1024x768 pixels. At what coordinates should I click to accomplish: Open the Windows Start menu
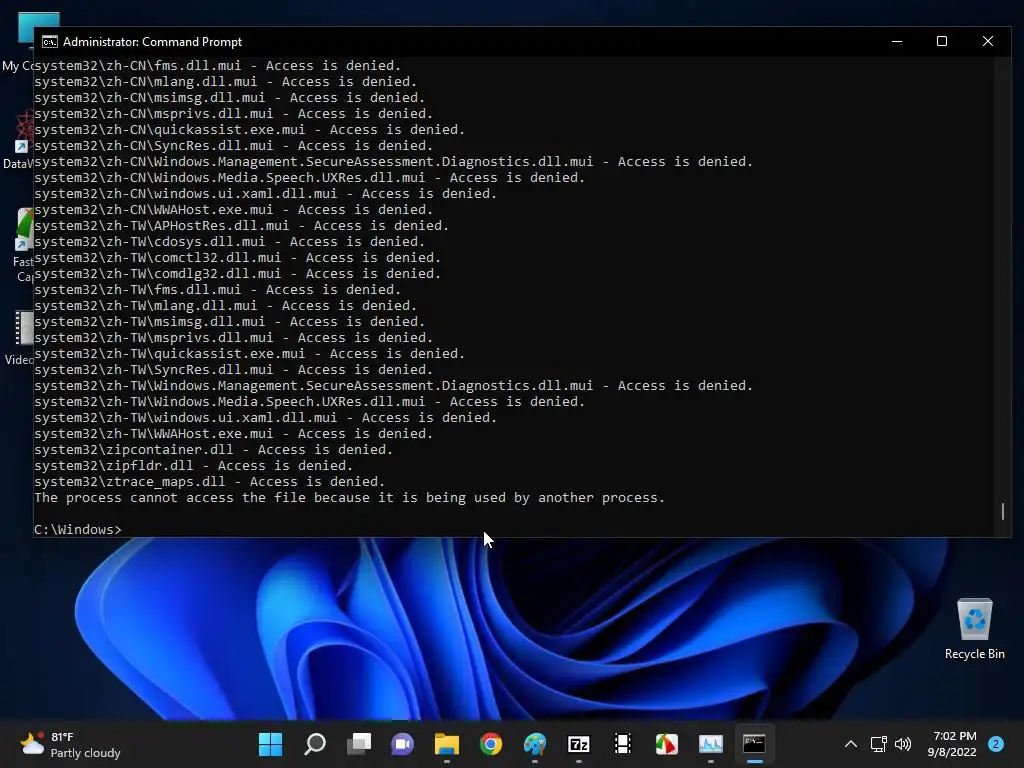click(270, 744)
